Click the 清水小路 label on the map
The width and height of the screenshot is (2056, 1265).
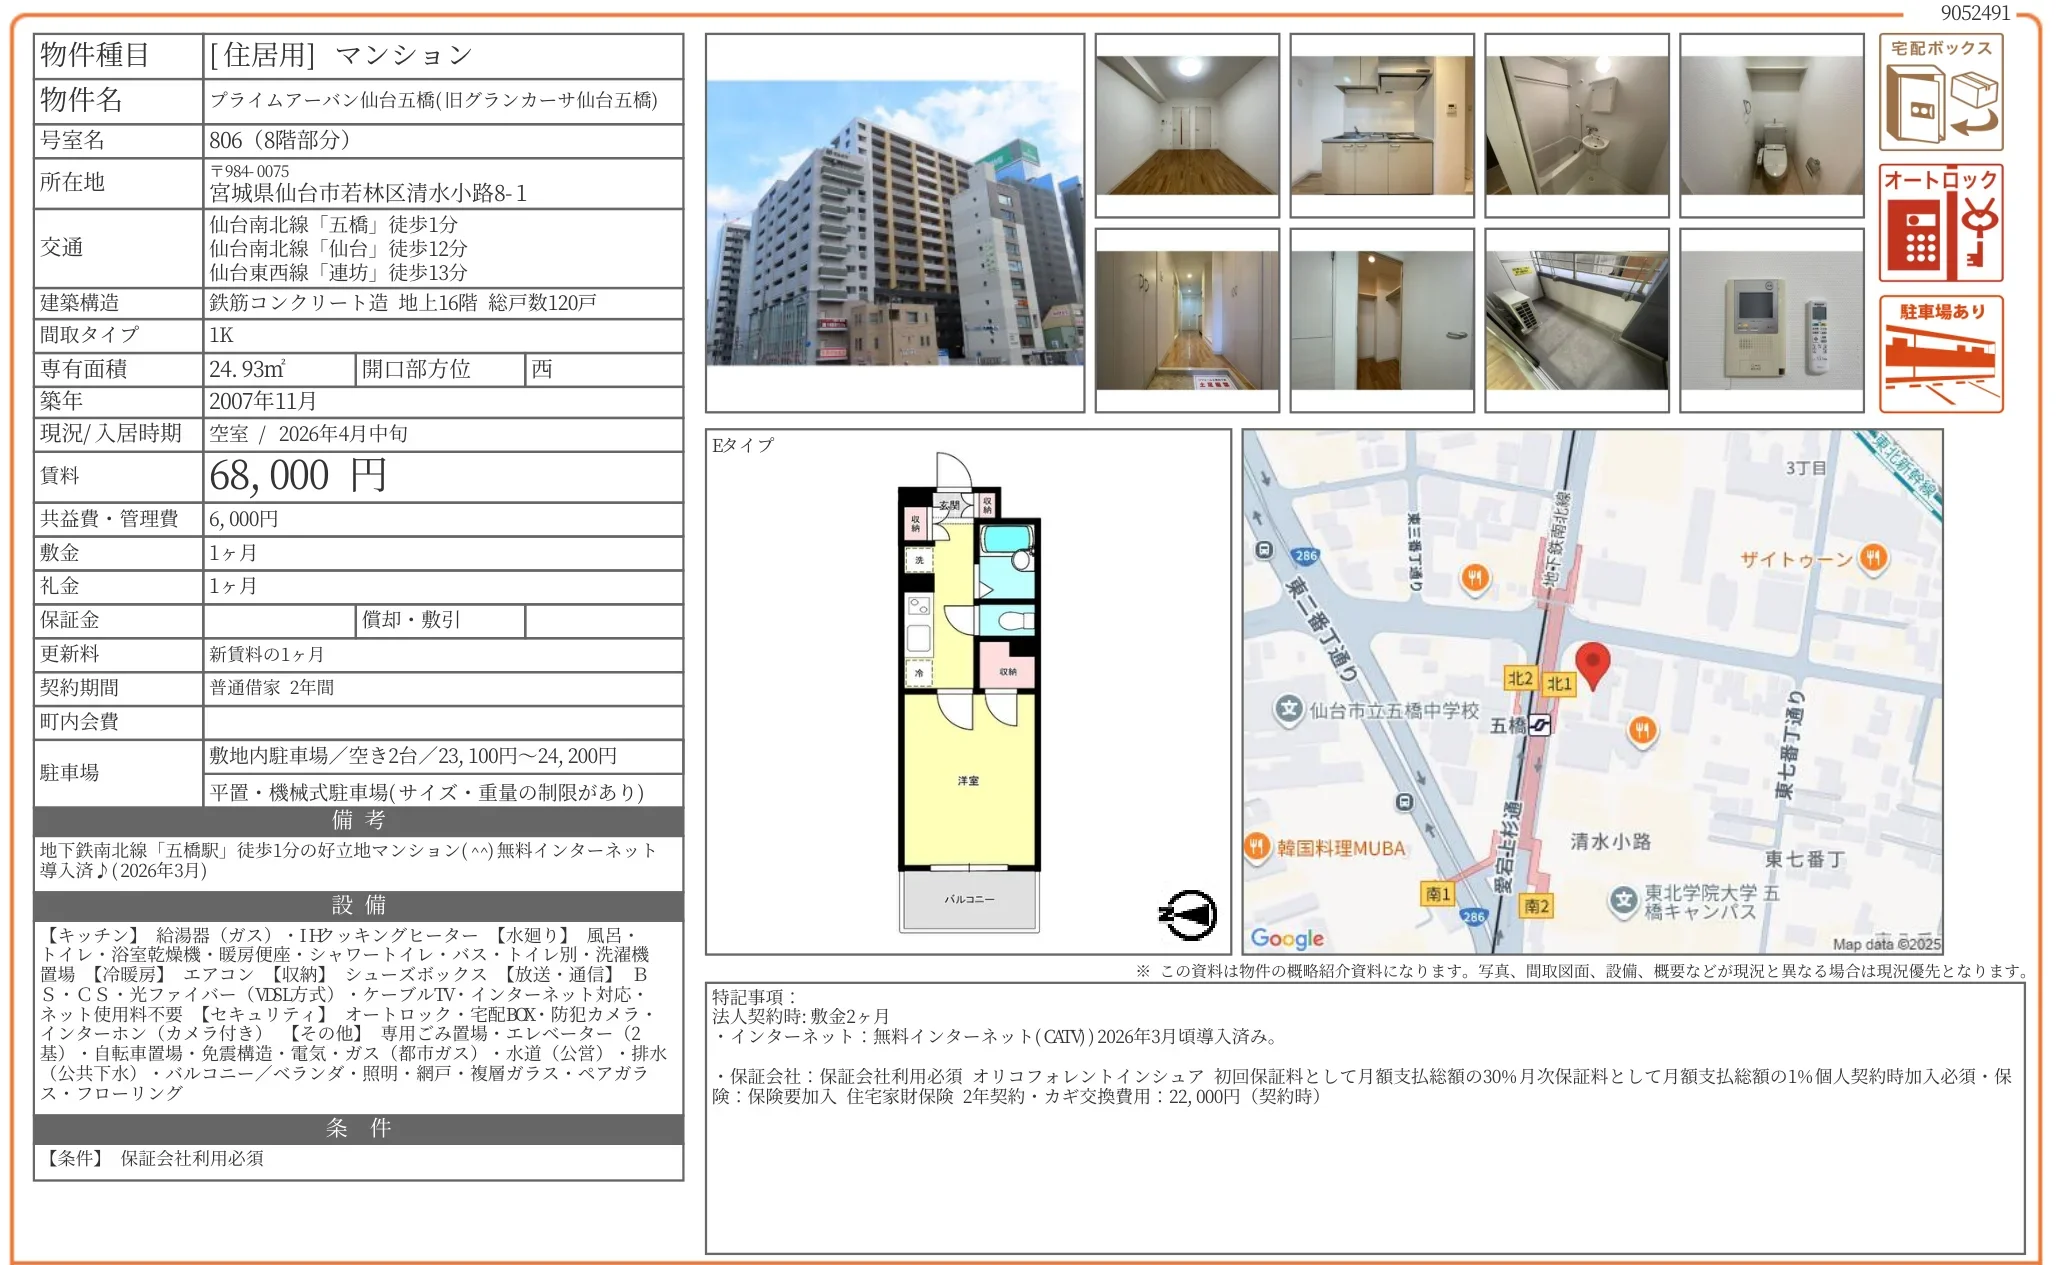[x=1610, y=841]
